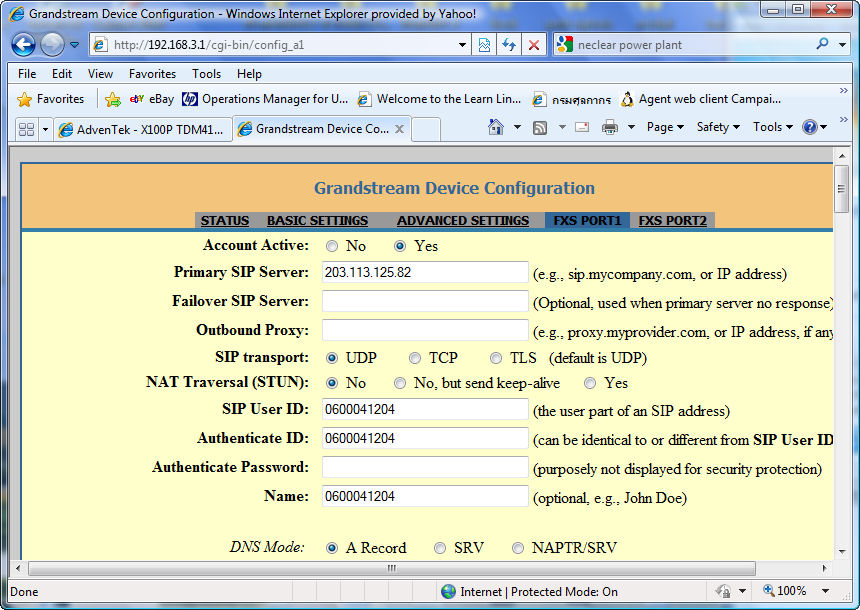
Task: Set Account Active to No
Action: click(332, 246)
